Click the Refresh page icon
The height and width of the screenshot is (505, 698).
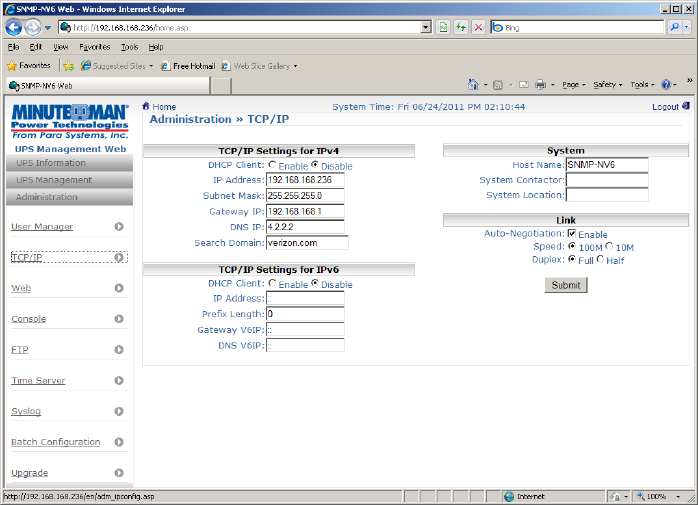click(x=461, y=28)
